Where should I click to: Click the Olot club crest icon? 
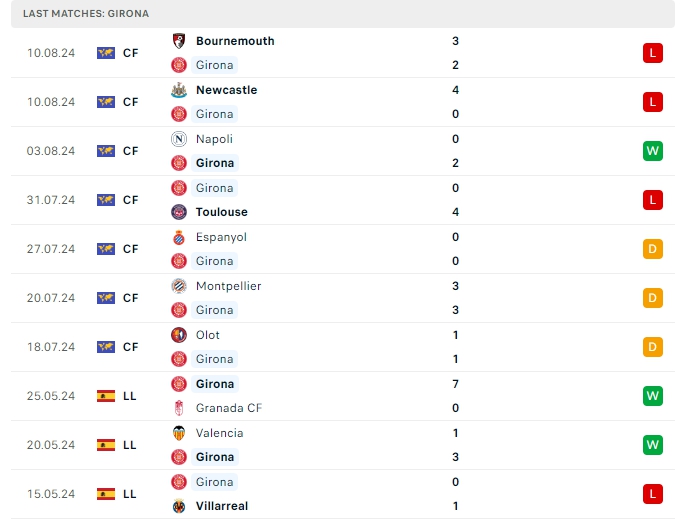[179, 335]
